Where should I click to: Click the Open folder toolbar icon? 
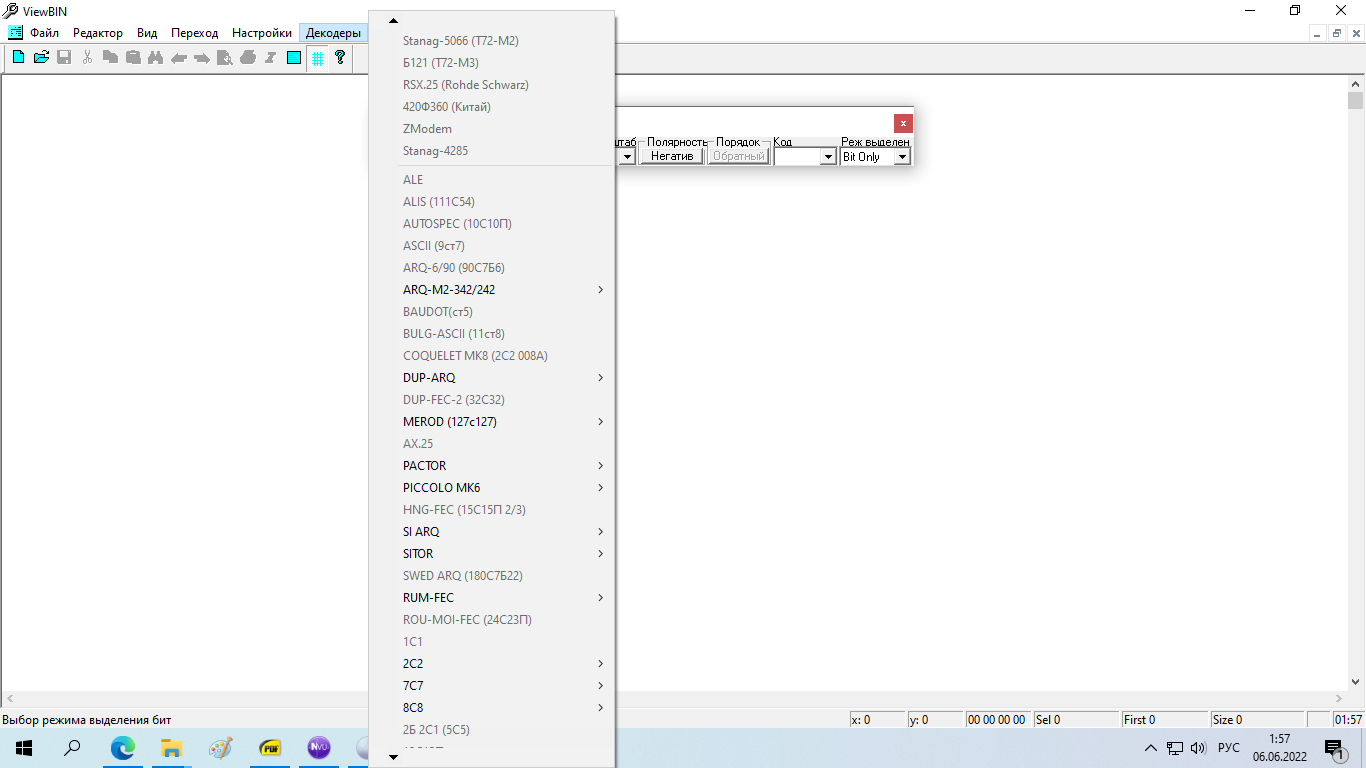point(41,58)
